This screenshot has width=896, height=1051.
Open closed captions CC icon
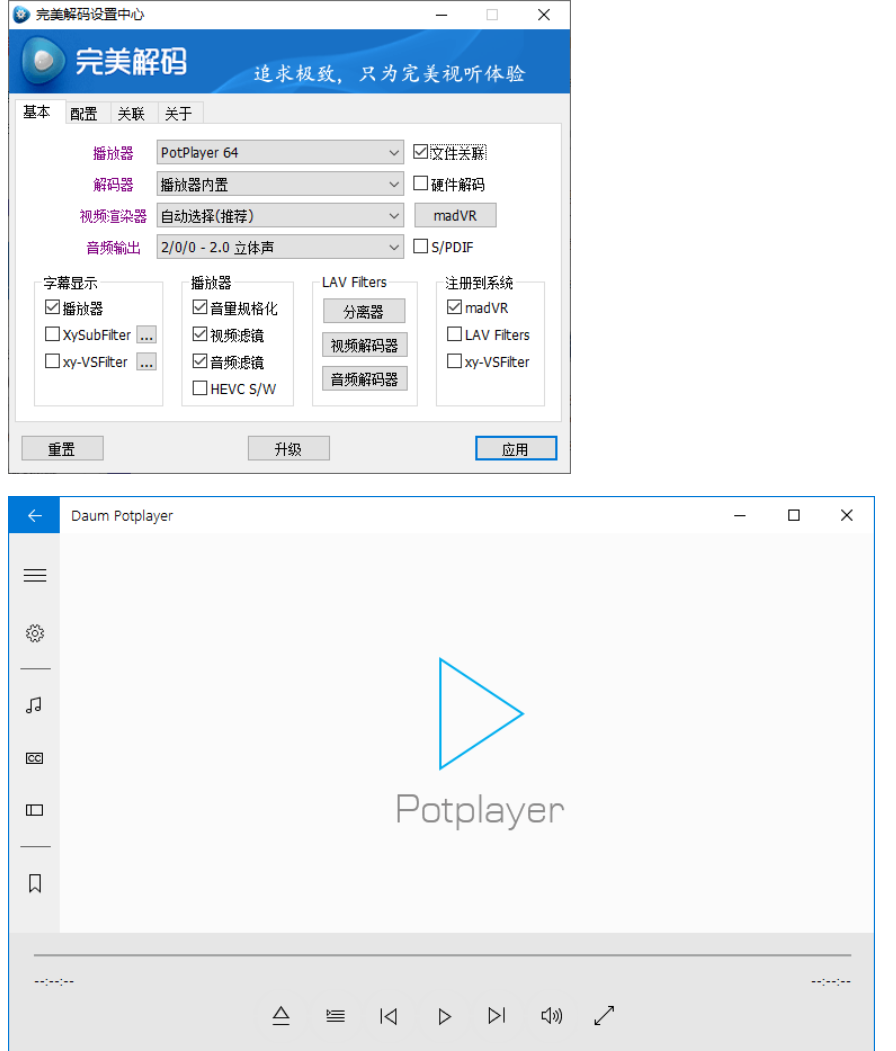point(34,758)
